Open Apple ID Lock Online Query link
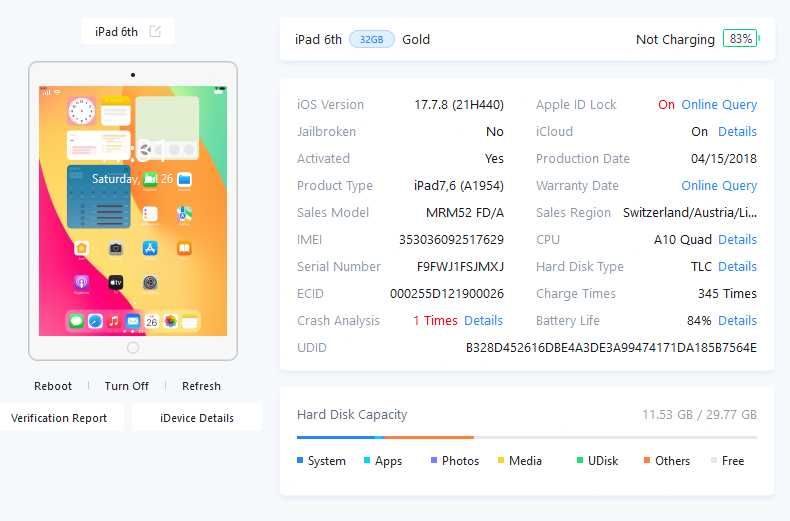This screenshot has height=521, width=790. coord(719,105)
